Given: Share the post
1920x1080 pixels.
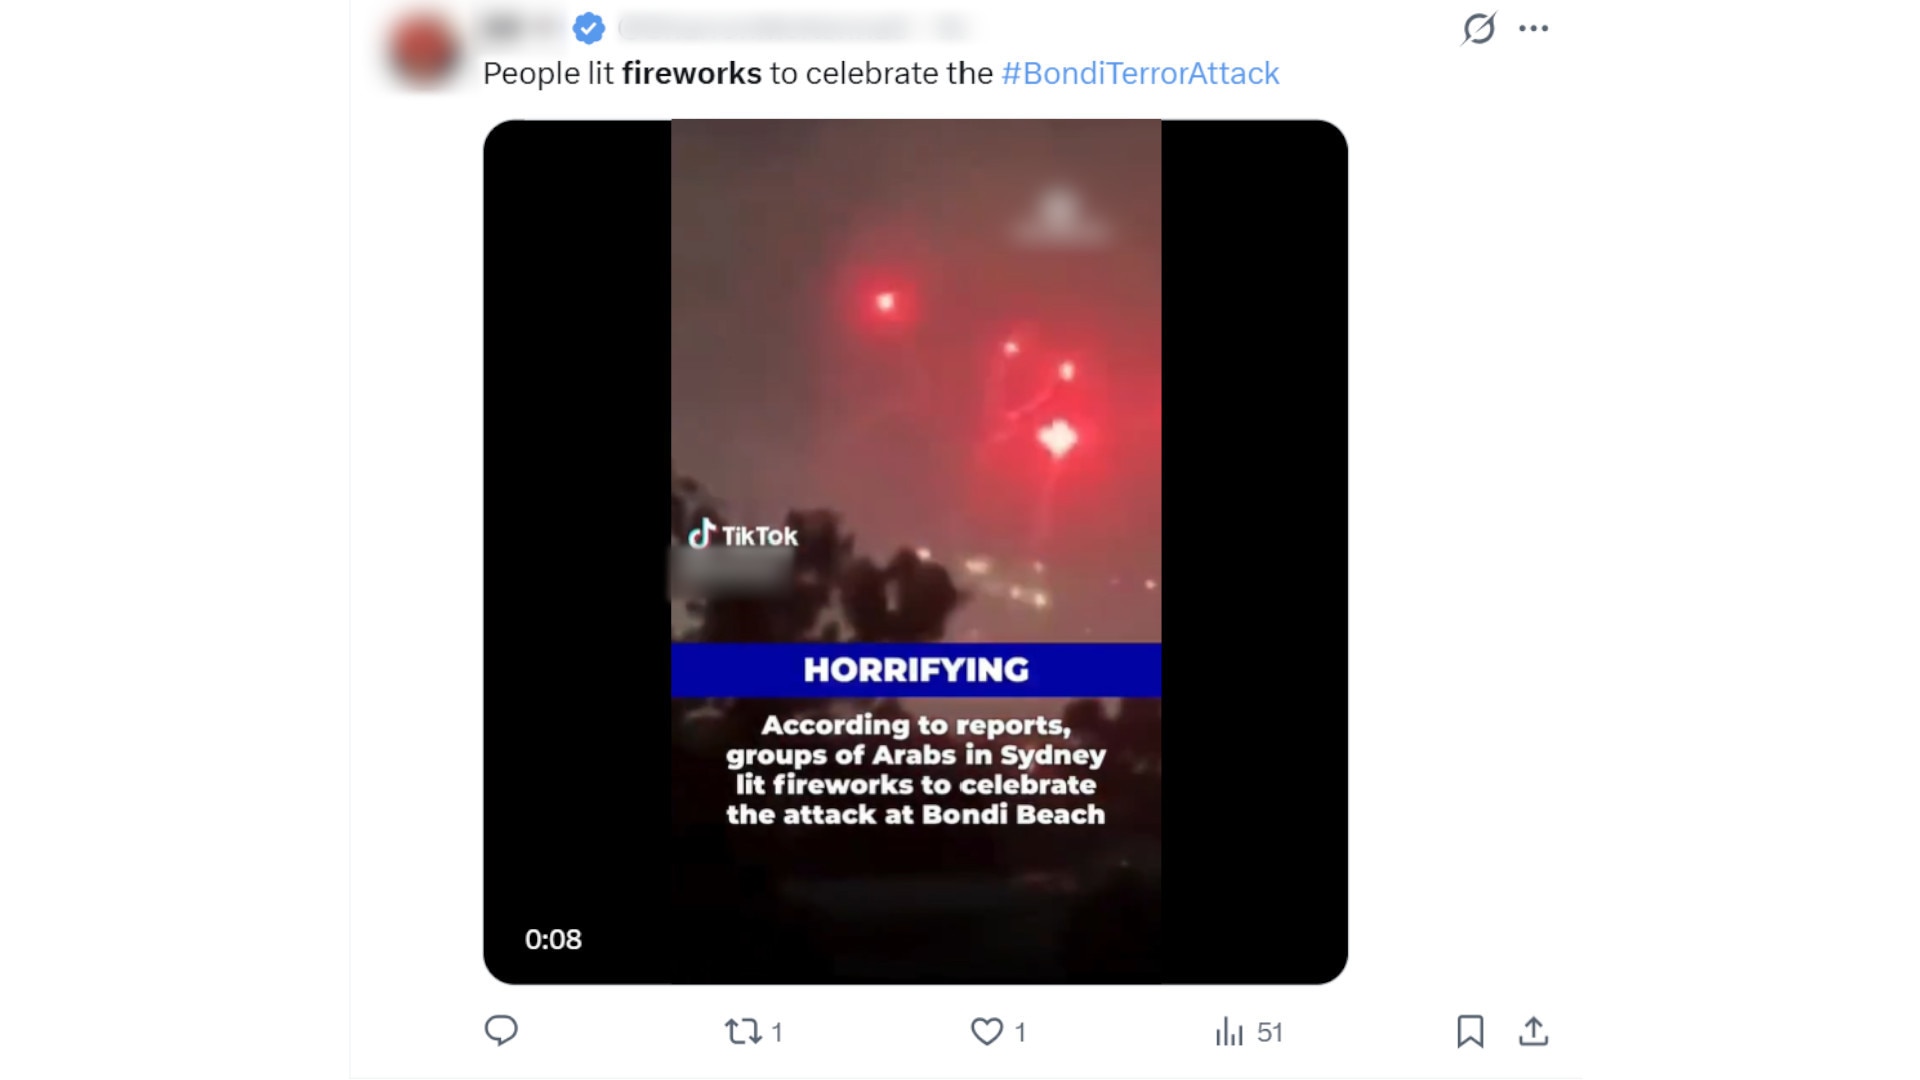Looking at the screenshot, I should point(1534,1031).
